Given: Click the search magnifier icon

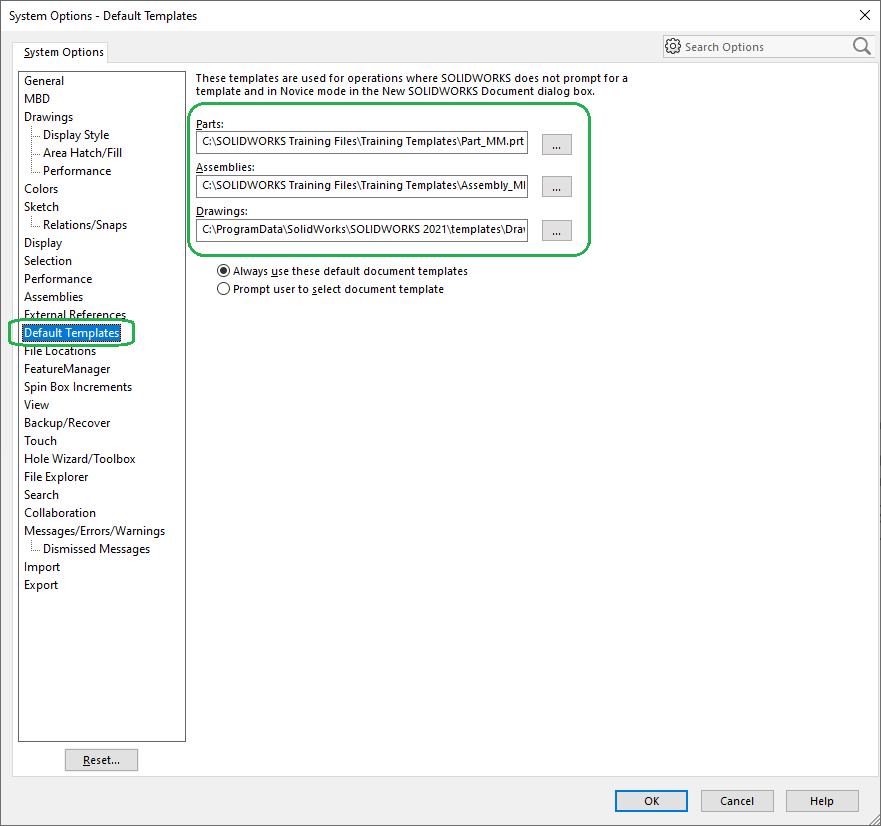Looking at the screenshot, I should point(861,46).
